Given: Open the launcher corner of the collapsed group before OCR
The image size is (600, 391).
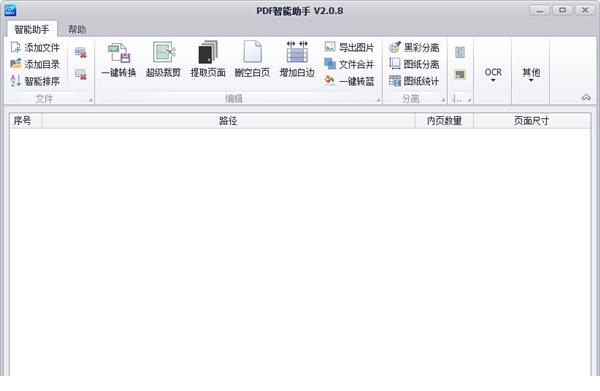Looking at the screenshot, I should (x=469, y=100).
